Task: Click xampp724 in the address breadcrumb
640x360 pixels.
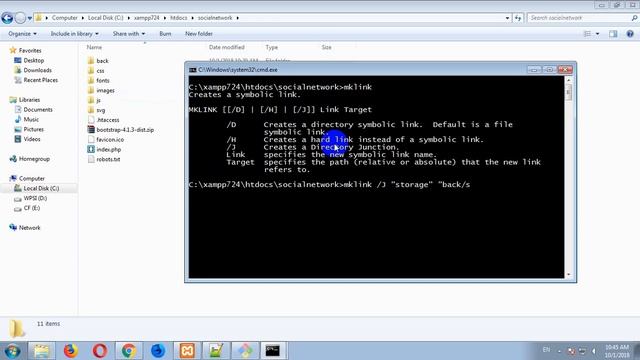Action: coord(147,18)
